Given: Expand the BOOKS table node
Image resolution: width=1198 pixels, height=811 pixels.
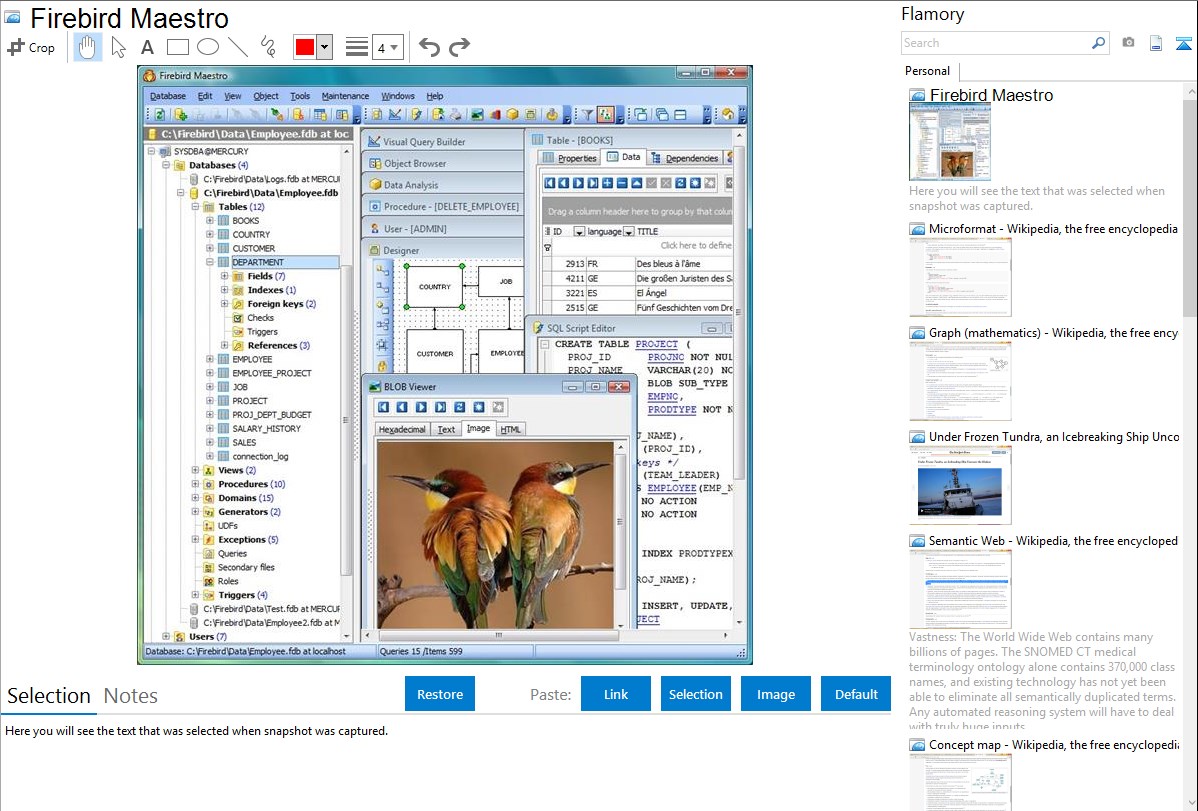Looking at the screenshot, I should pos(209,220).
